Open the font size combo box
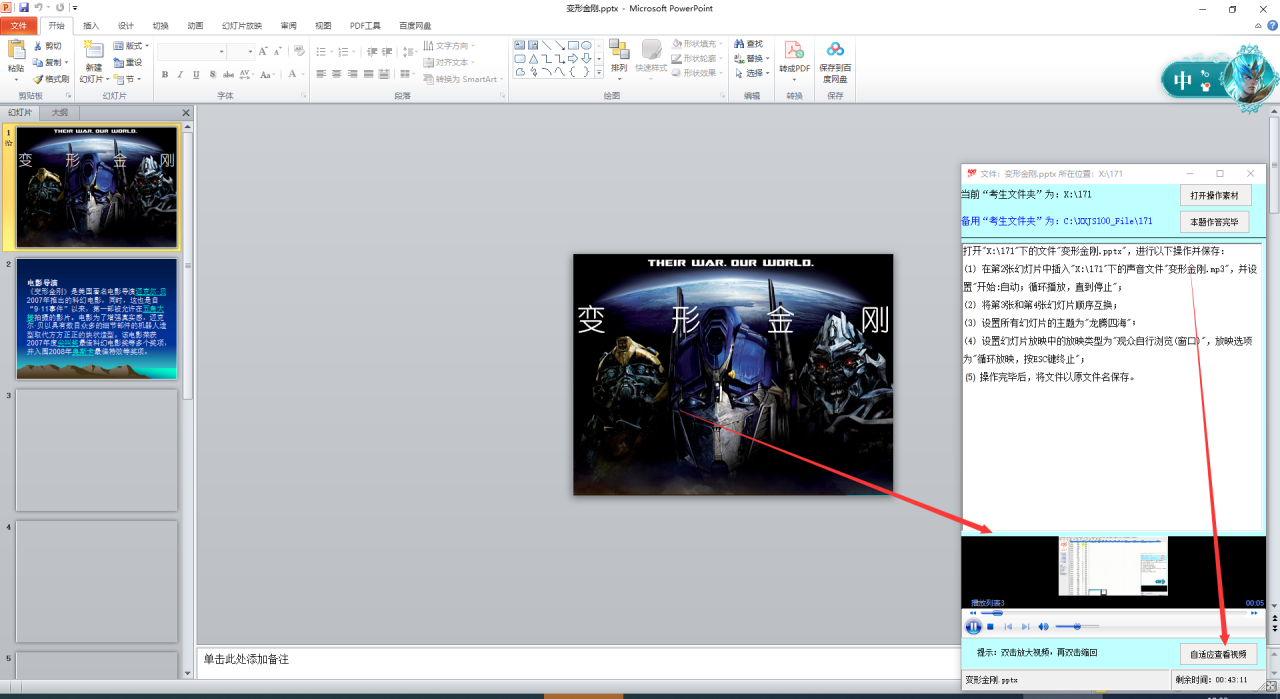The image size is (1280, 699). [241, 51]
